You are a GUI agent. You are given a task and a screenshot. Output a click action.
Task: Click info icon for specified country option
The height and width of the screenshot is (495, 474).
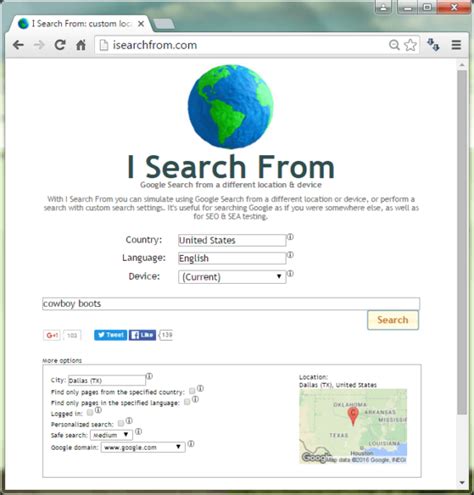pyautogui.click(x=200, y=388)
